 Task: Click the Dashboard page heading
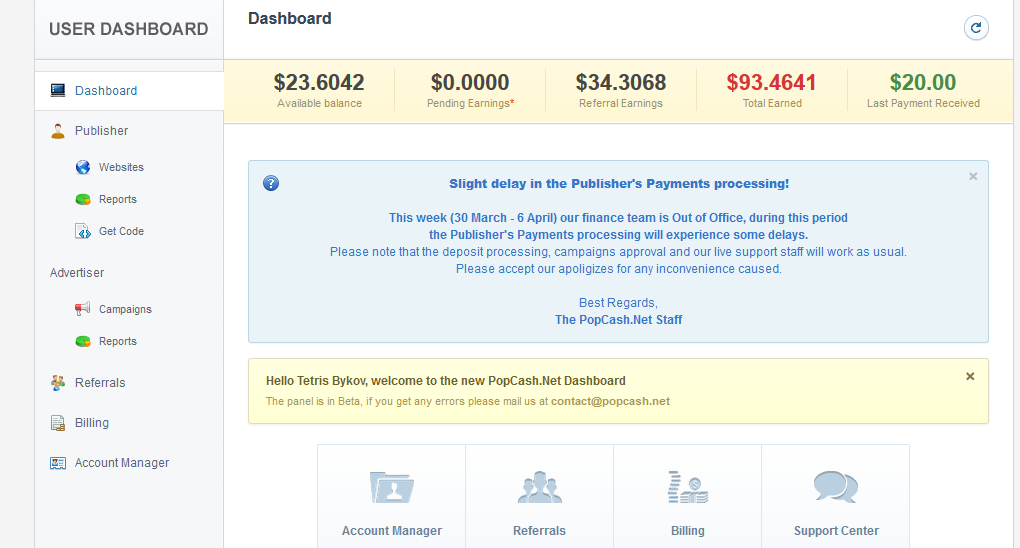289,18
